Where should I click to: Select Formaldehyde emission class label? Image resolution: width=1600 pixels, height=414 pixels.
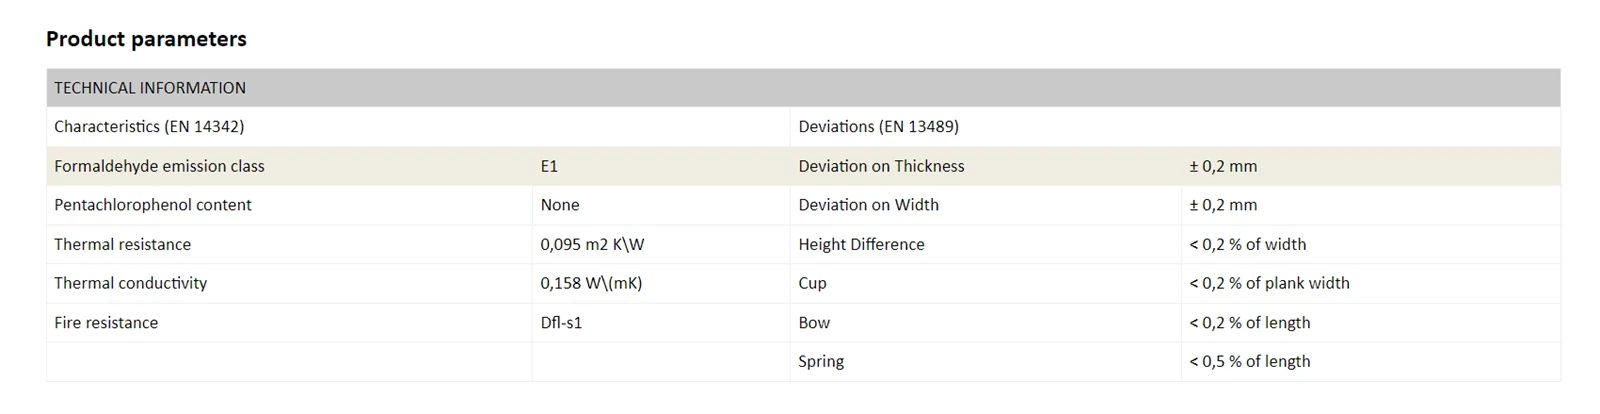159,166
